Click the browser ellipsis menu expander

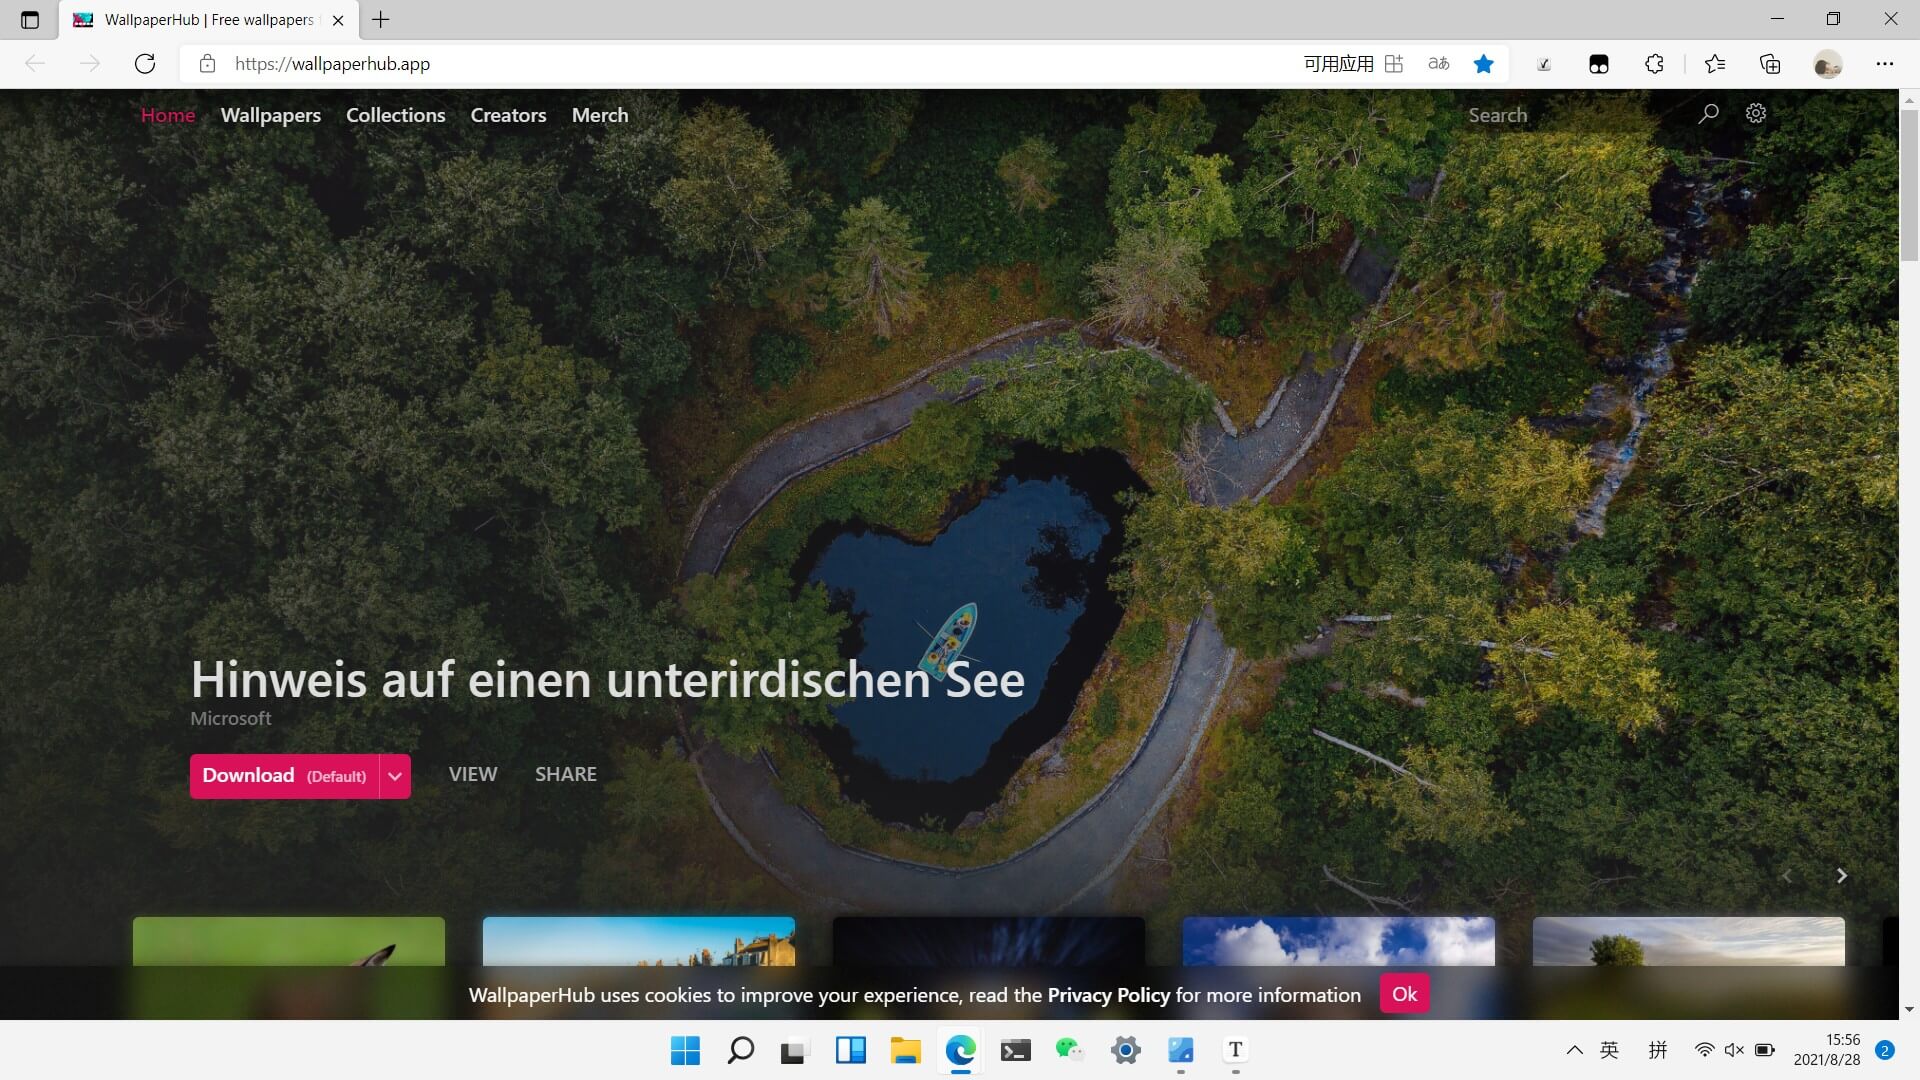[1884, 63]
